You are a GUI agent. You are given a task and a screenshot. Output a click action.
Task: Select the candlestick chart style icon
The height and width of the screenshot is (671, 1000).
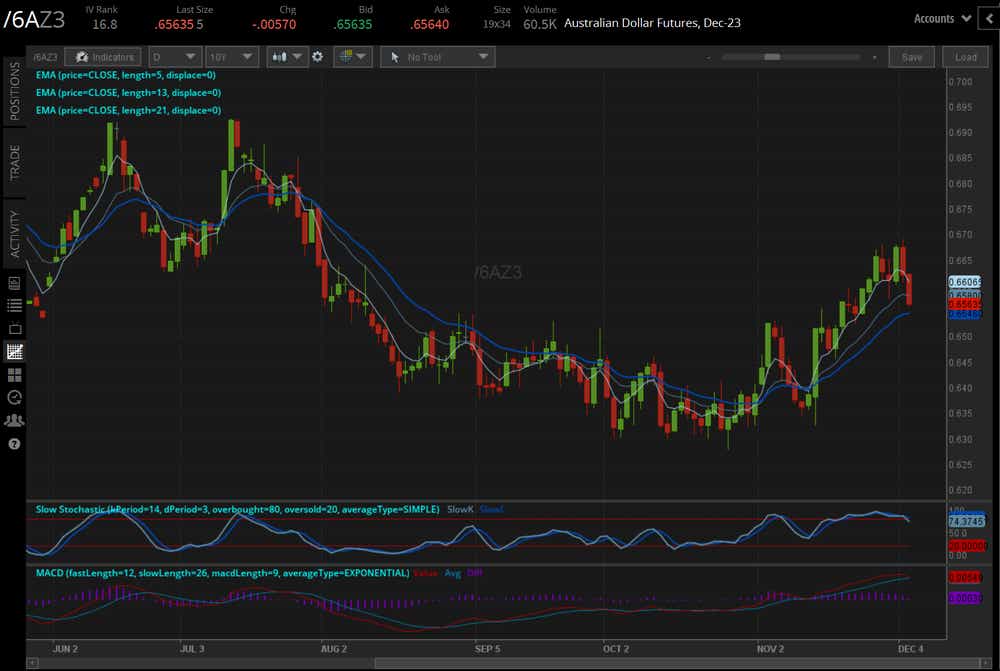coord(283,57)
